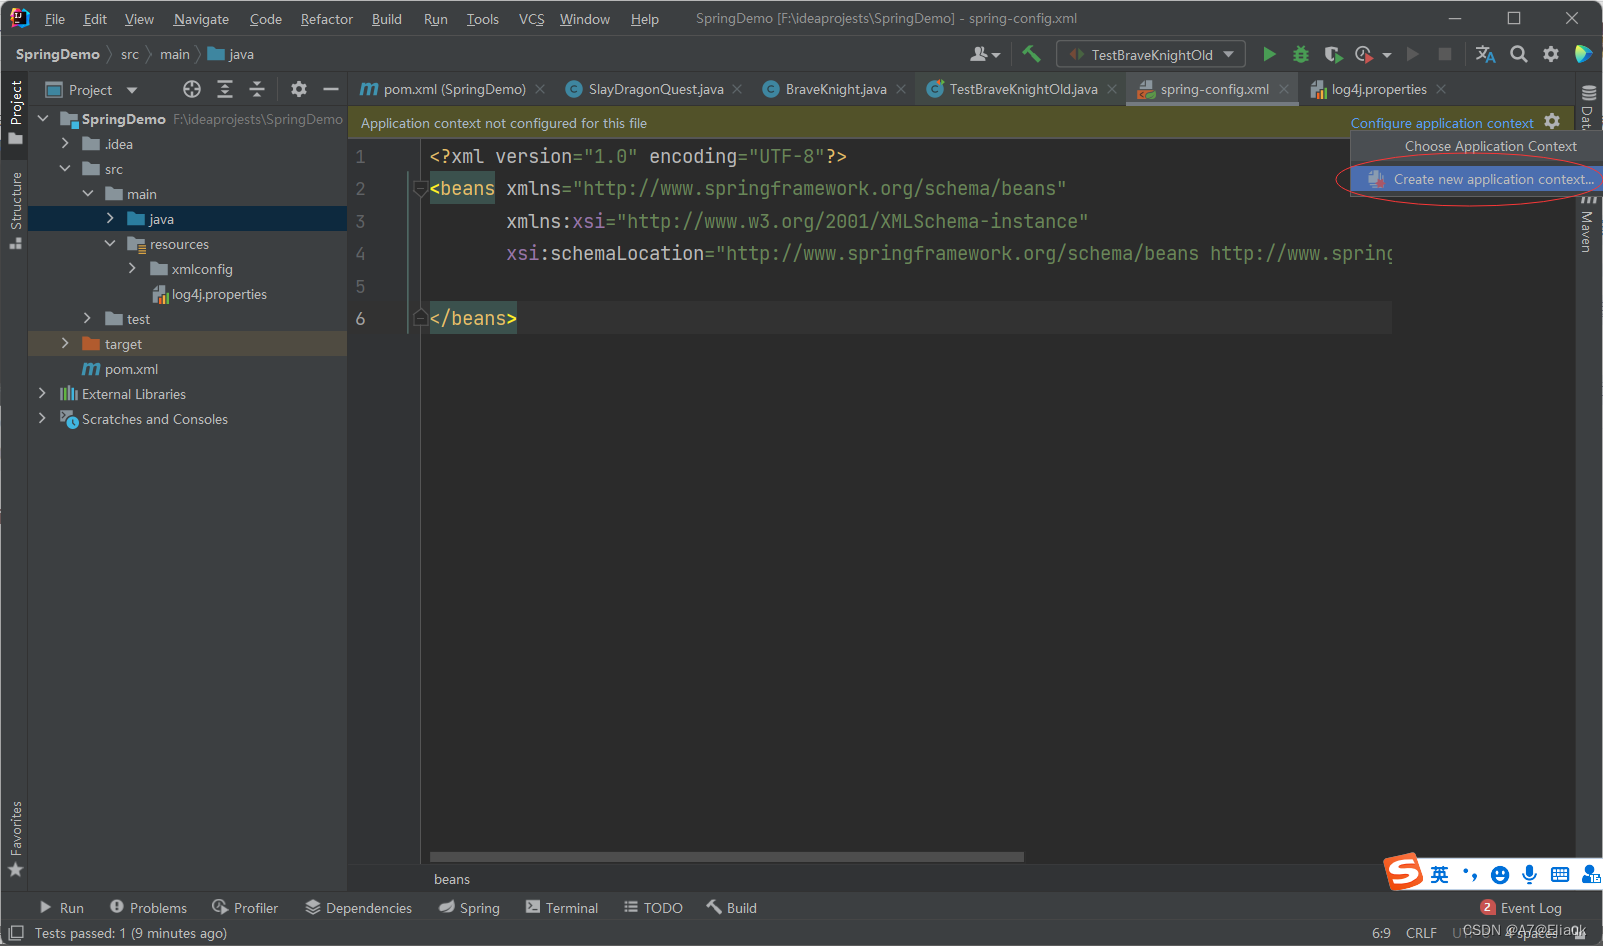Collapse the resources folder
This screenshot has height=946, width=1603.
(110, 243)
